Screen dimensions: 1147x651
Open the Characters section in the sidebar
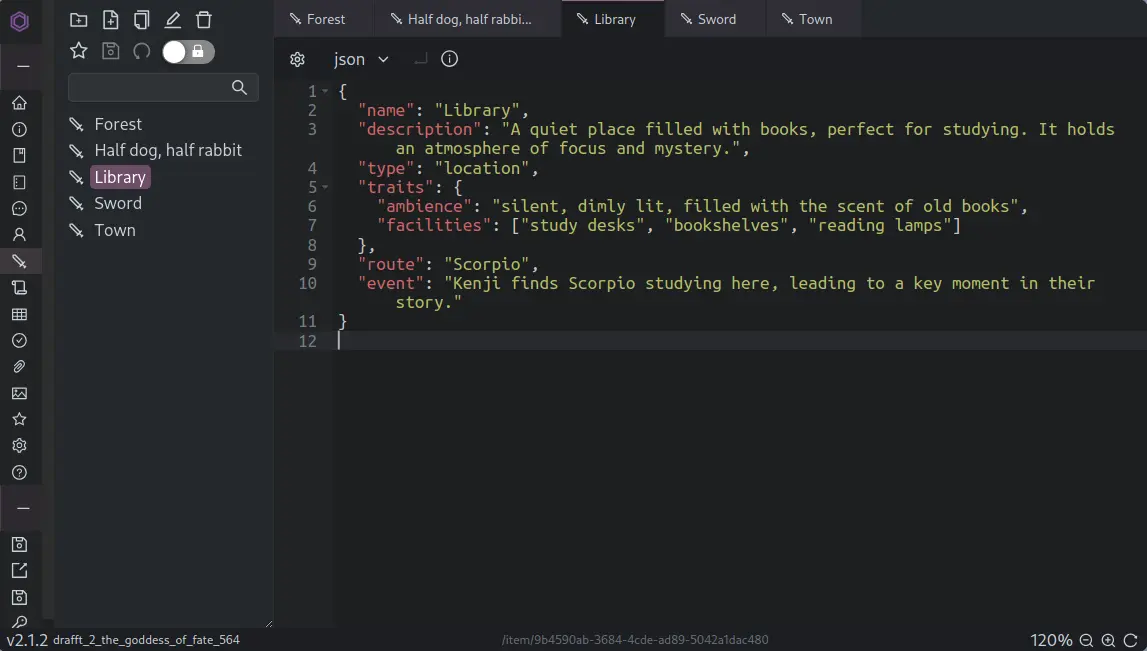click(20, 234)
